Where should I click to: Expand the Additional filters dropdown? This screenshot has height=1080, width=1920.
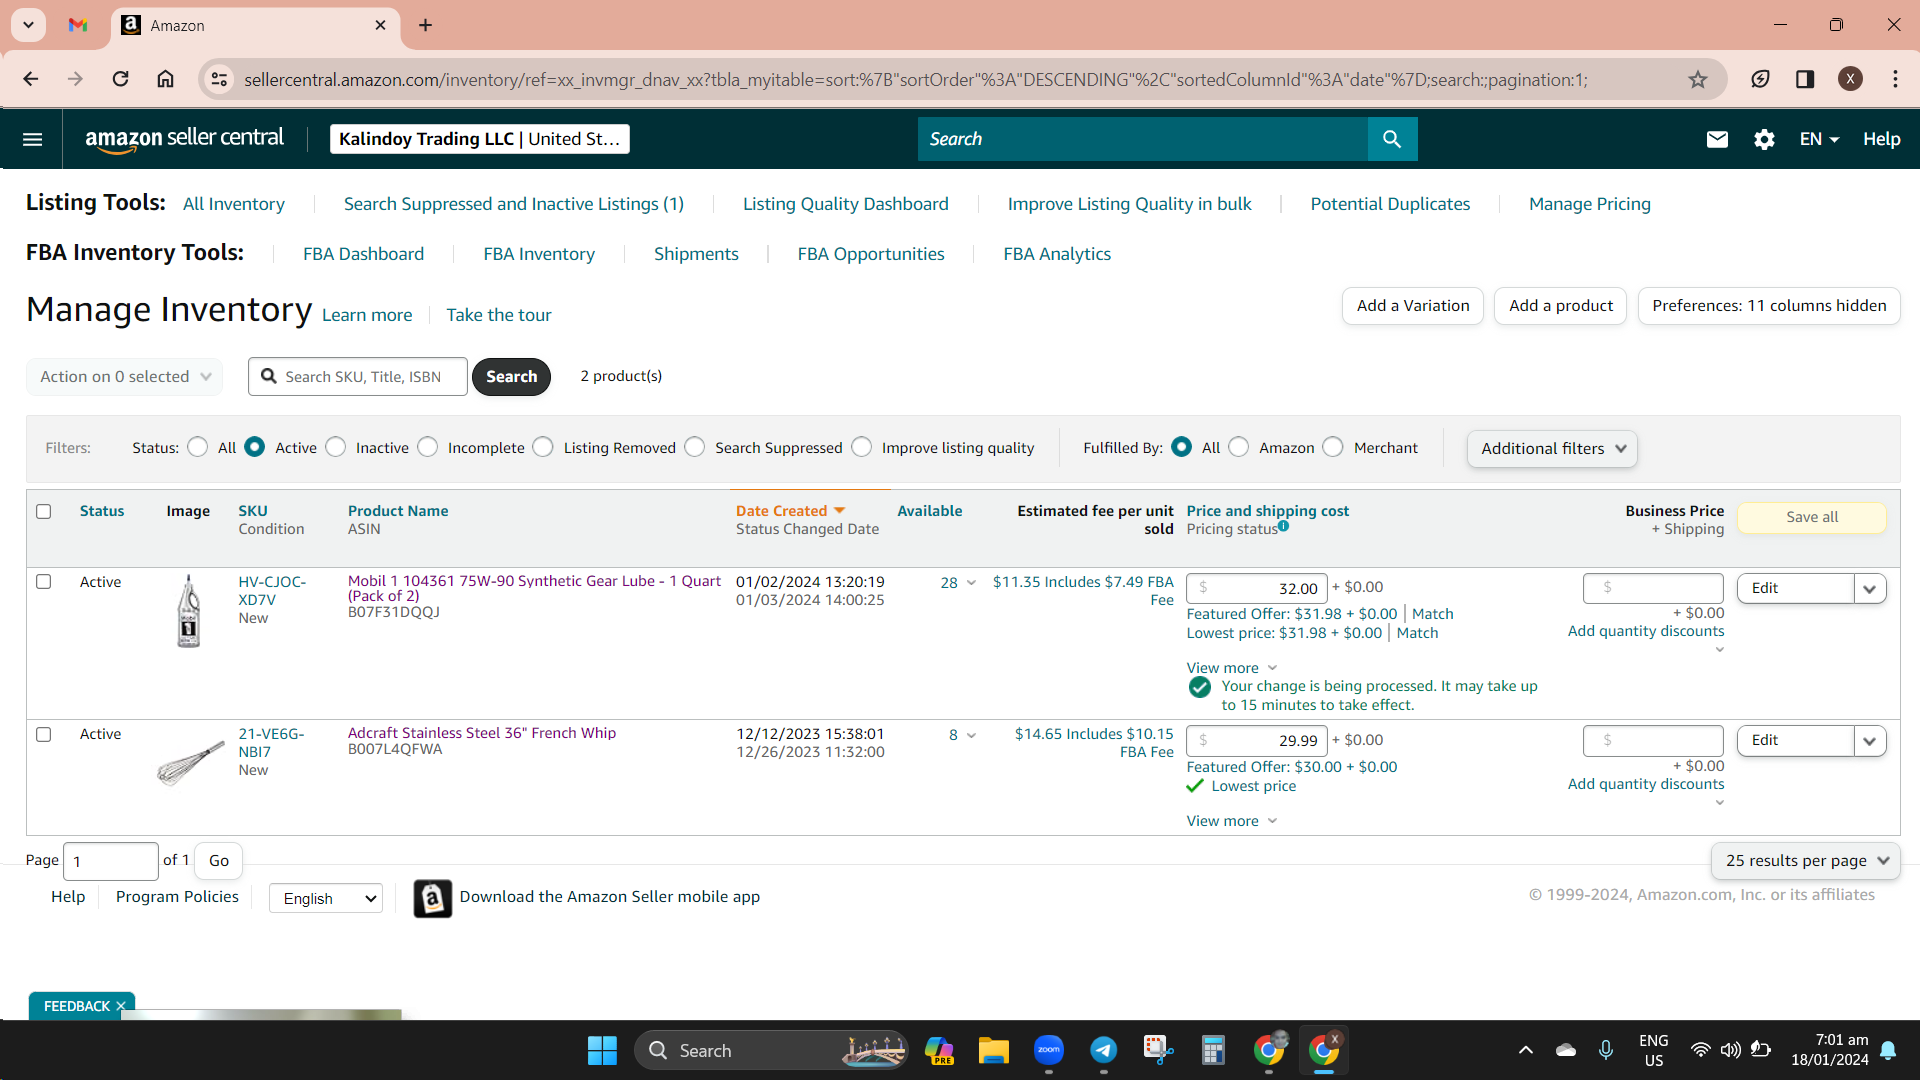(x=1552, y=448)
